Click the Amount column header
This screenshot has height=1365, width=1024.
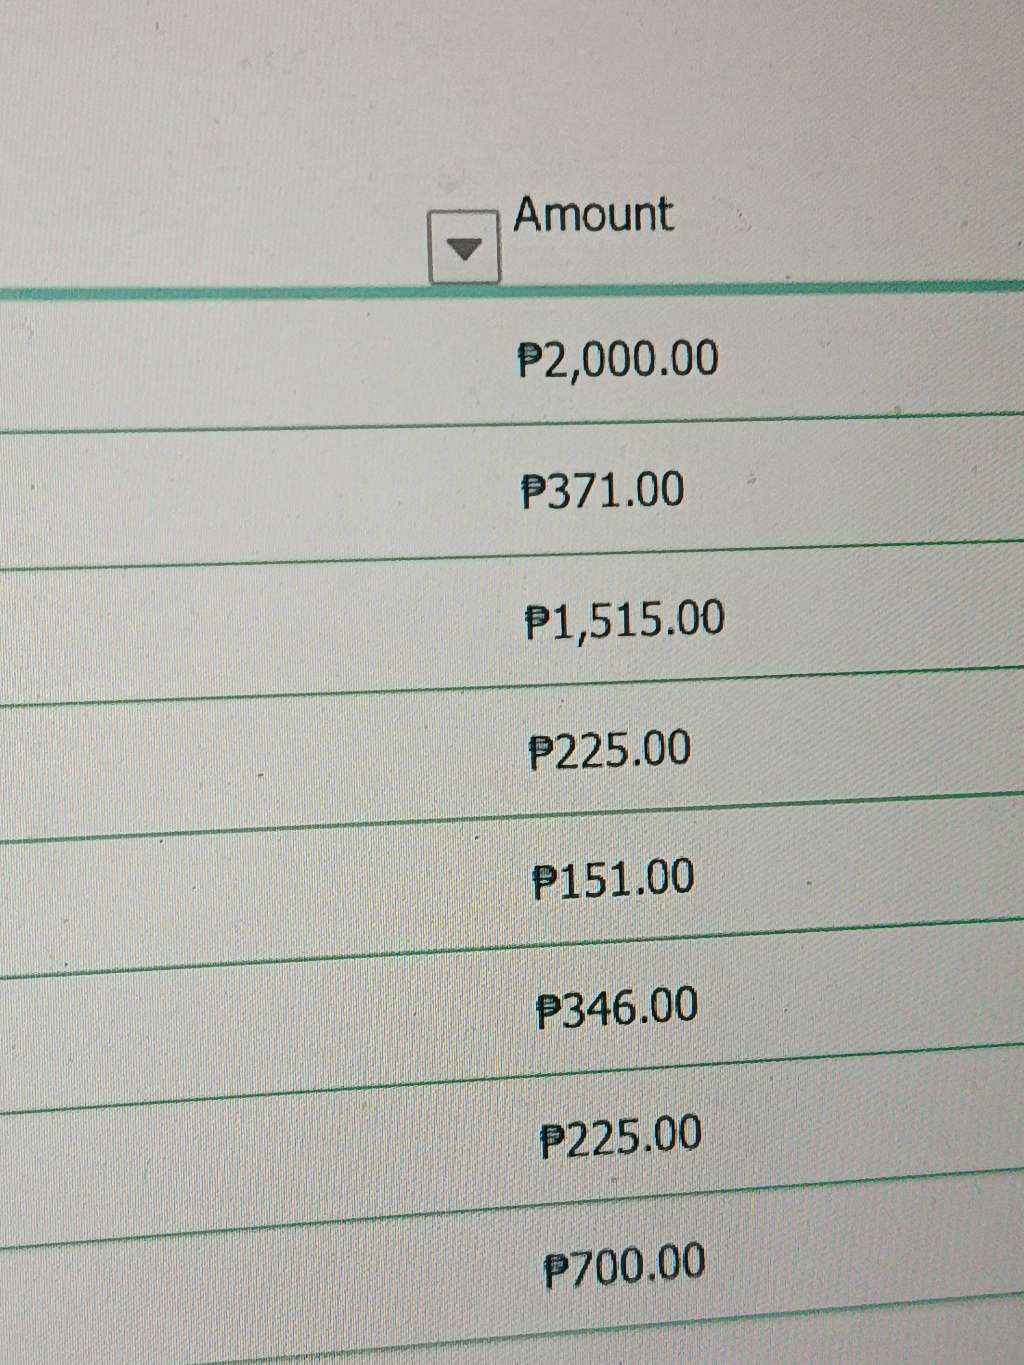[593, 214]
